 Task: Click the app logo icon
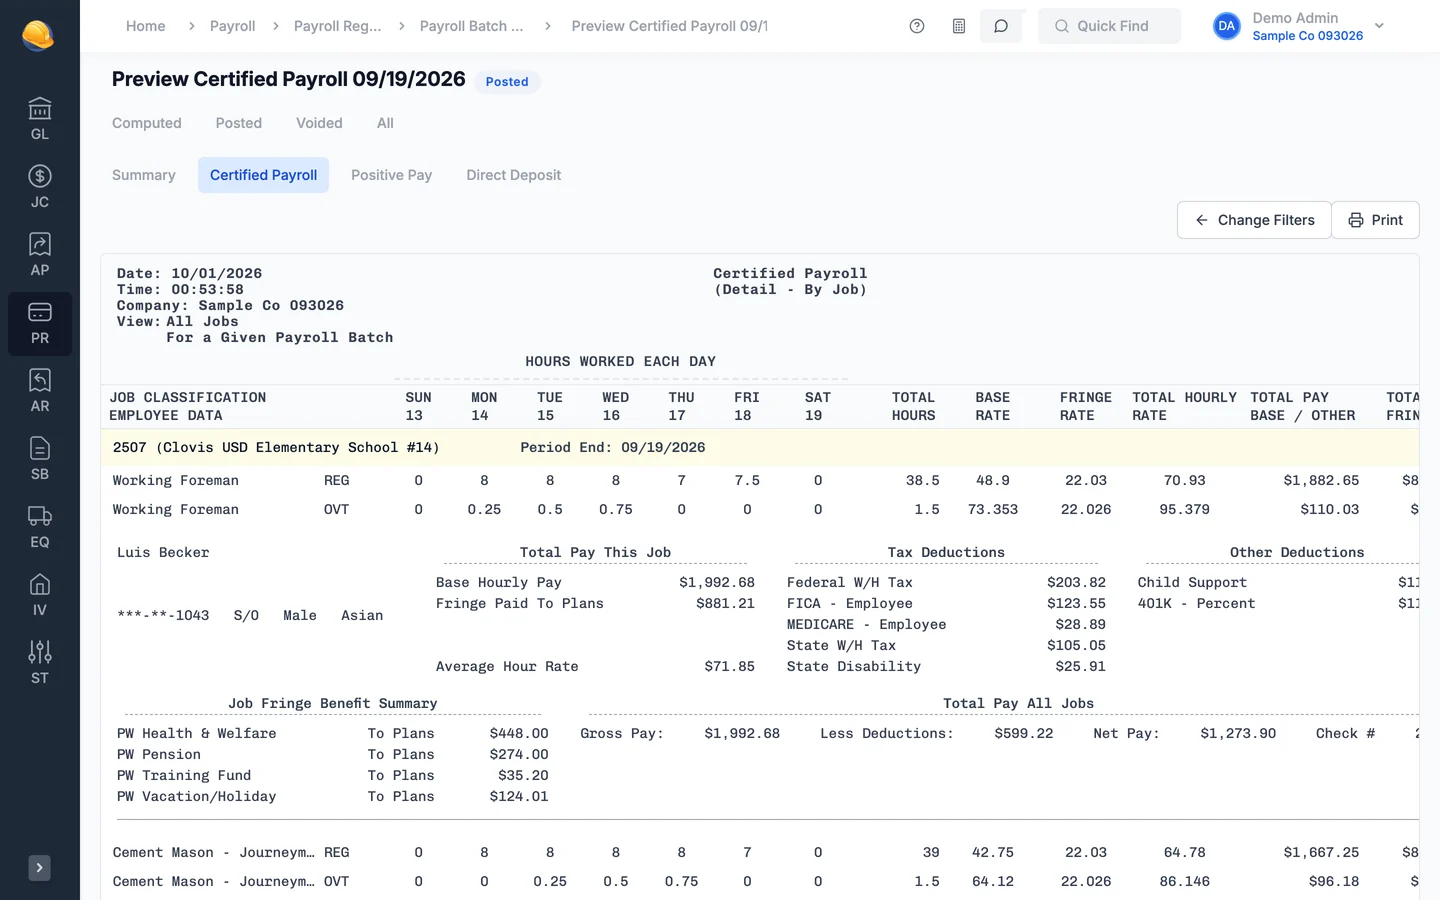pyautogui.click(x=38, y=35)
